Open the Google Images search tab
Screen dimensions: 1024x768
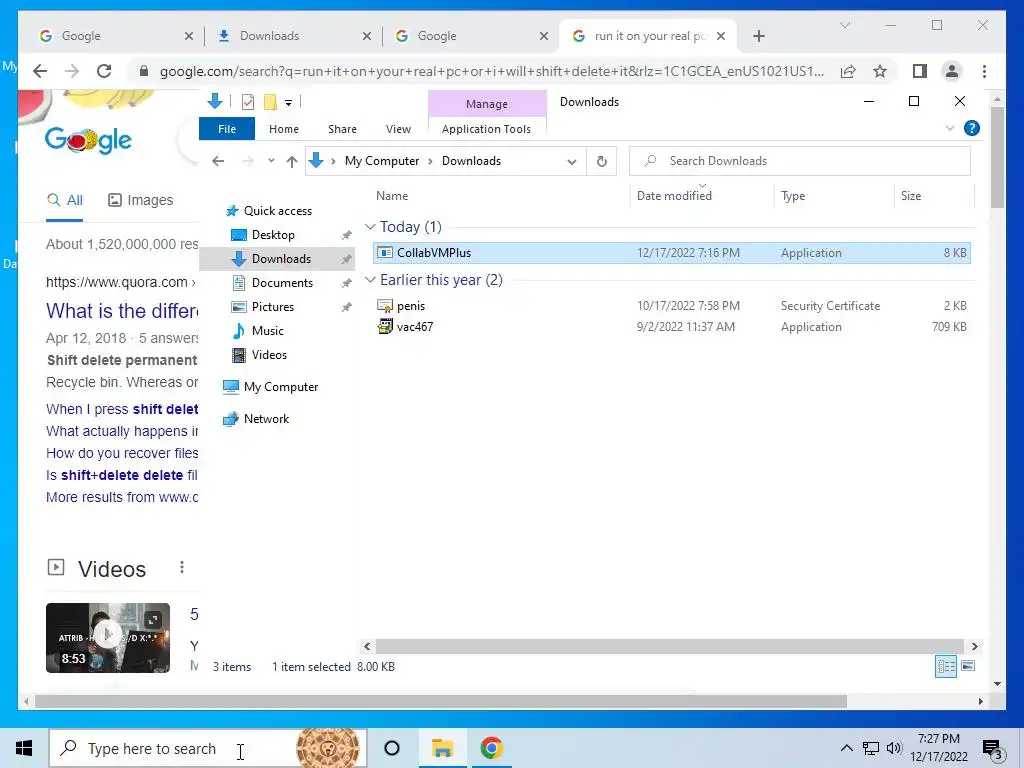coord(140,200)
